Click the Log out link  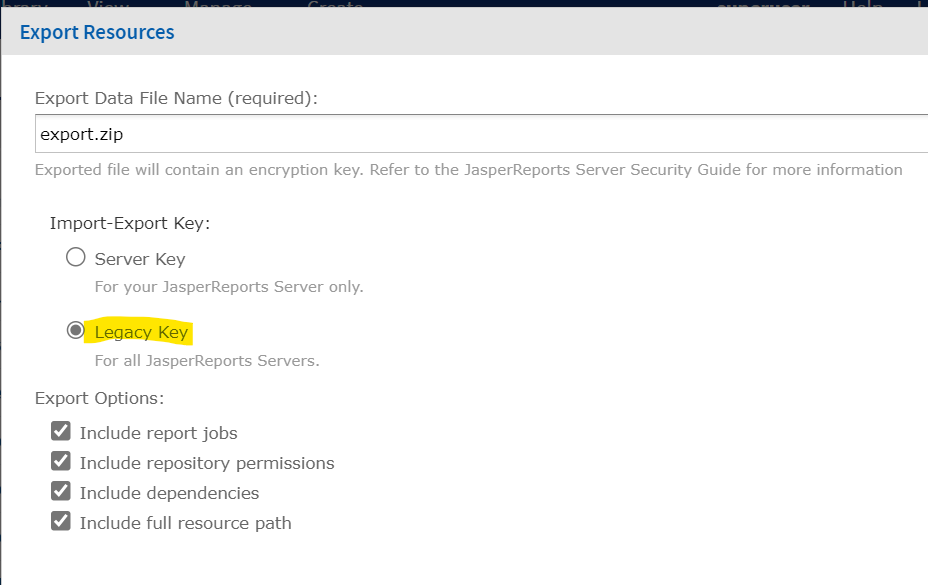[921, 4]
